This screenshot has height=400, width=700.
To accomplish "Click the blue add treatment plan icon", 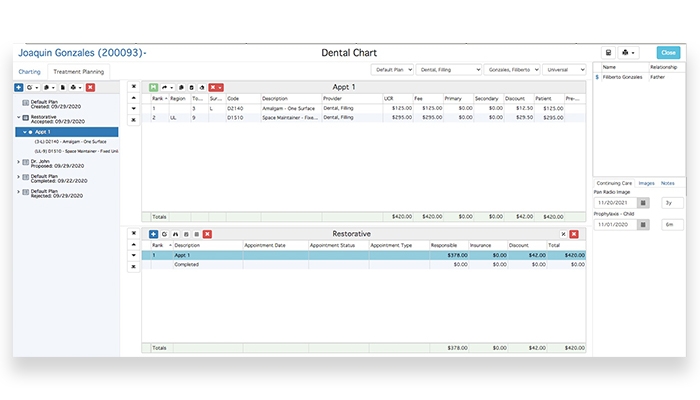I will pyautogui.click(x=19, y=87).
